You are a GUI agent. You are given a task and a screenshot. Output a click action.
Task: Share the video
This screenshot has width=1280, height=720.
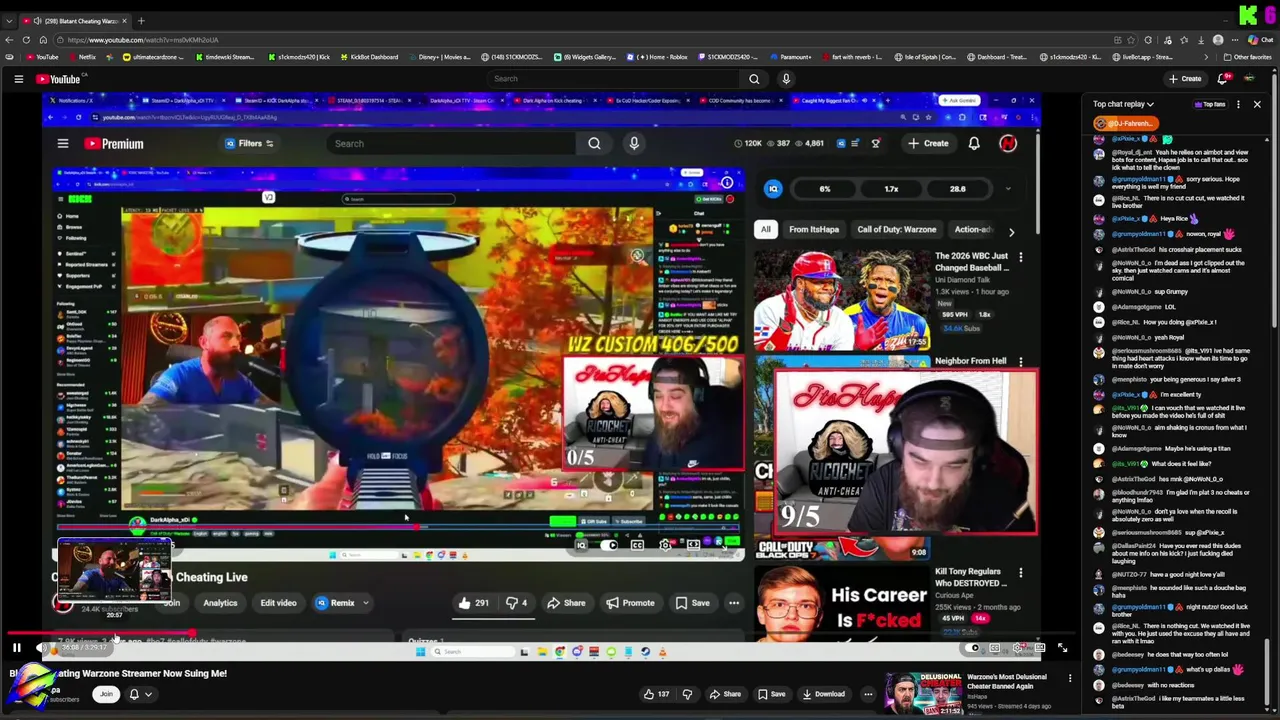725,694
